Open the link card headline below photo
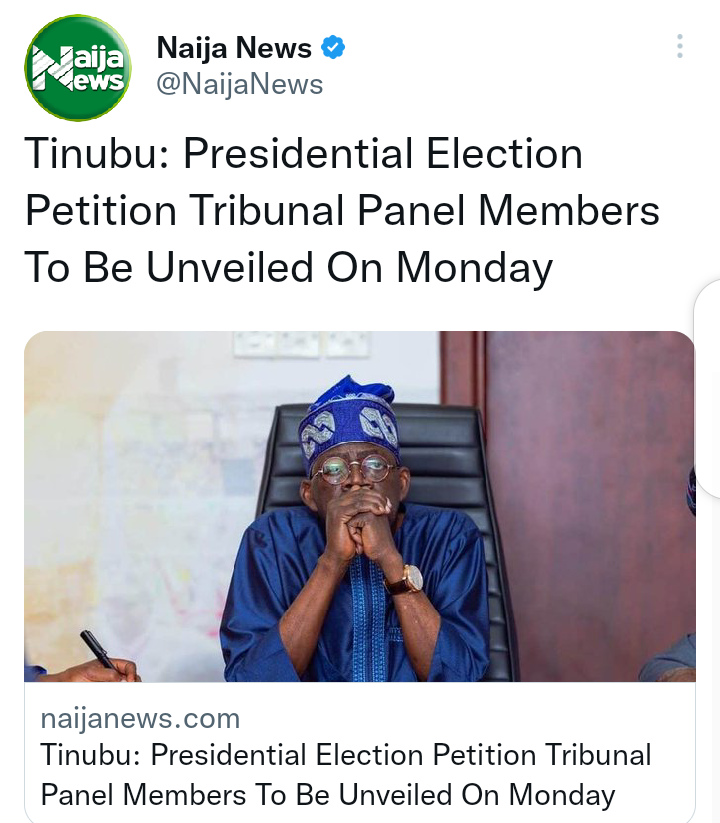Screen dimensions: 720x823 pyautogui.click(x=346, y=775)
